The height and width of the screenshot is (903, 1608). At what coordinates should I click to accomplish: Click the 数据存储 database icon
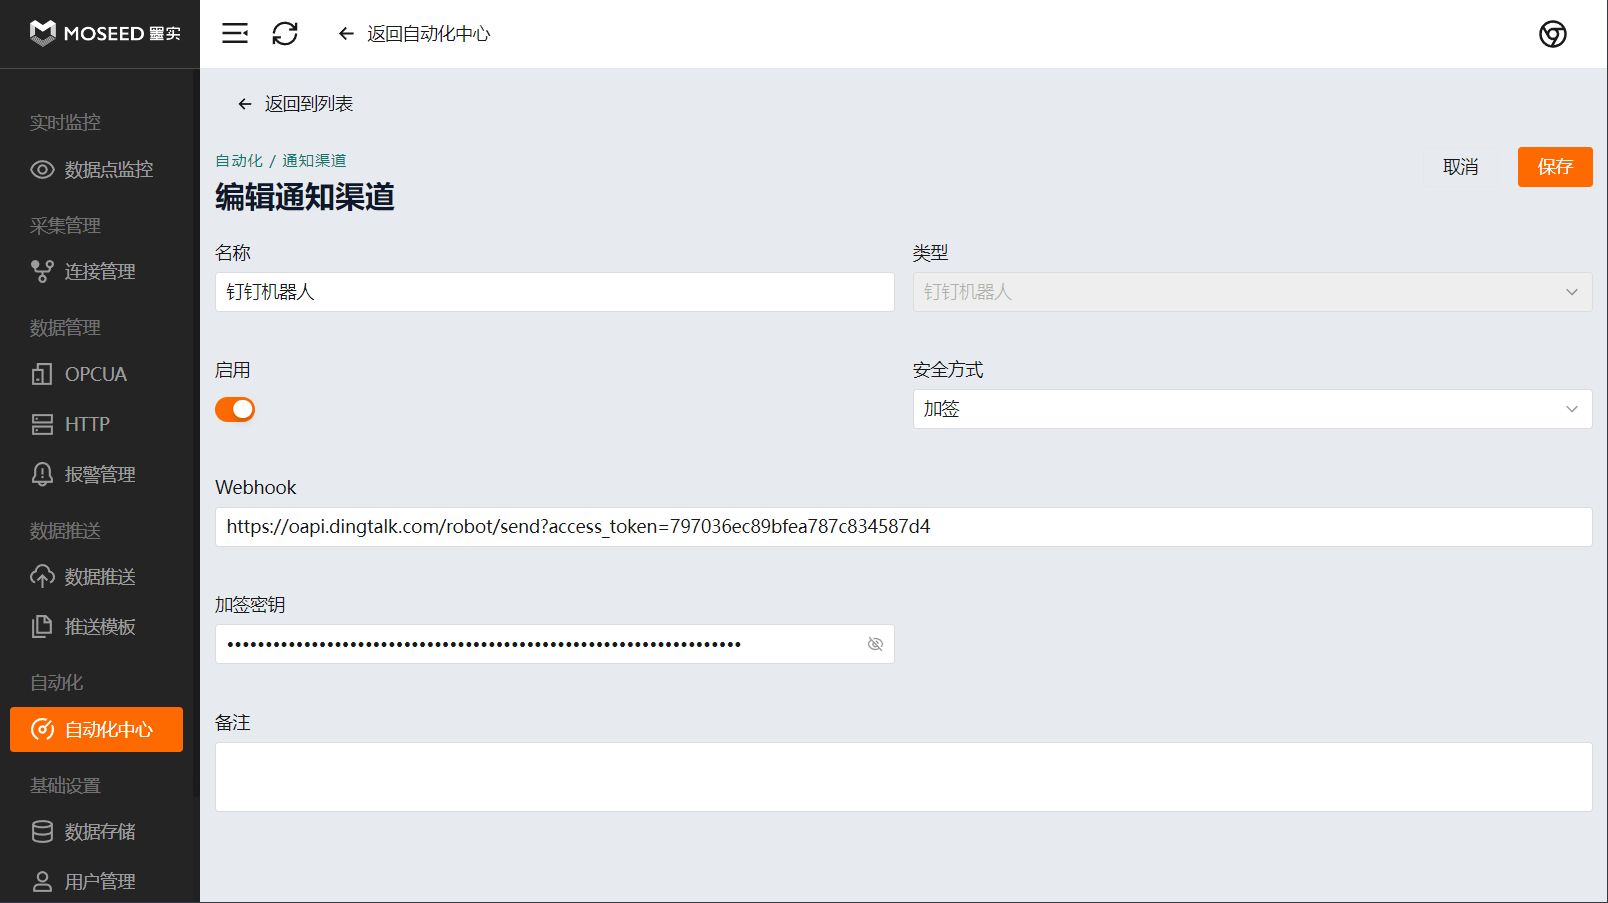[x=42, y=832]
